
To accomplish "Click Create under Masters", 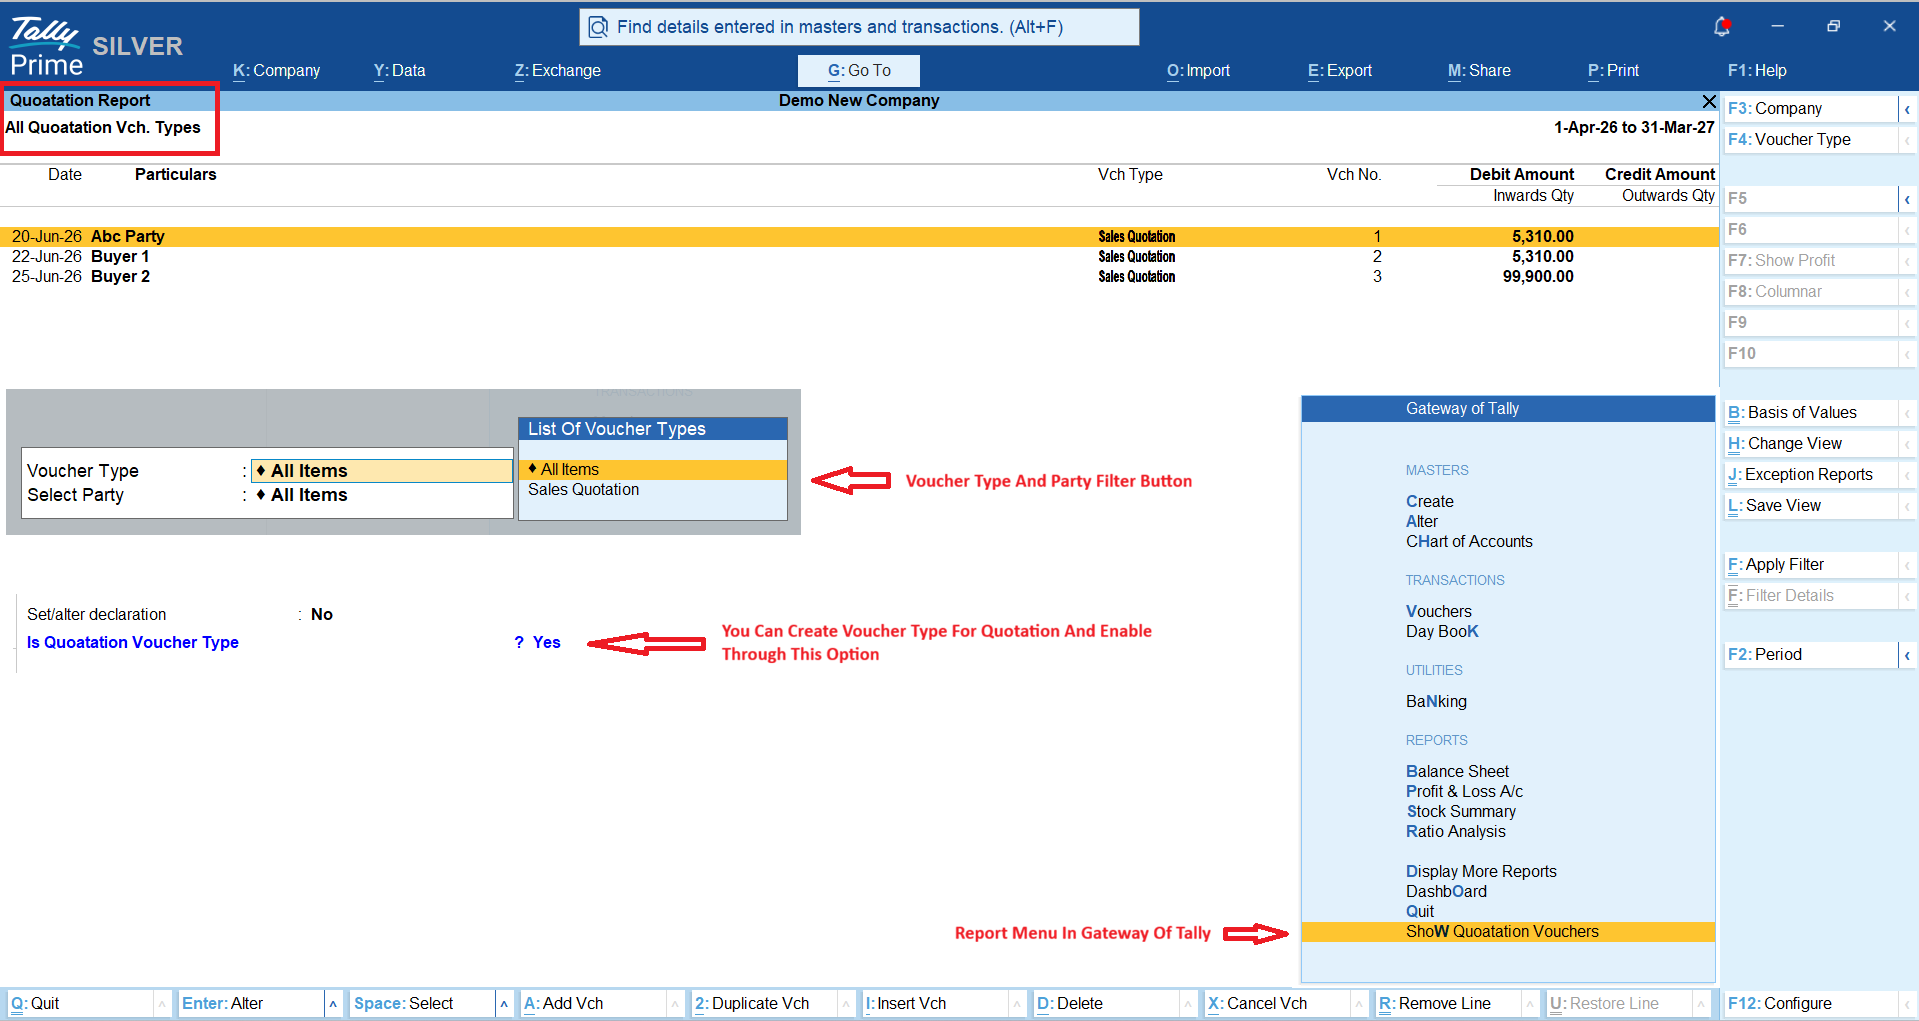I will 1430,502.
